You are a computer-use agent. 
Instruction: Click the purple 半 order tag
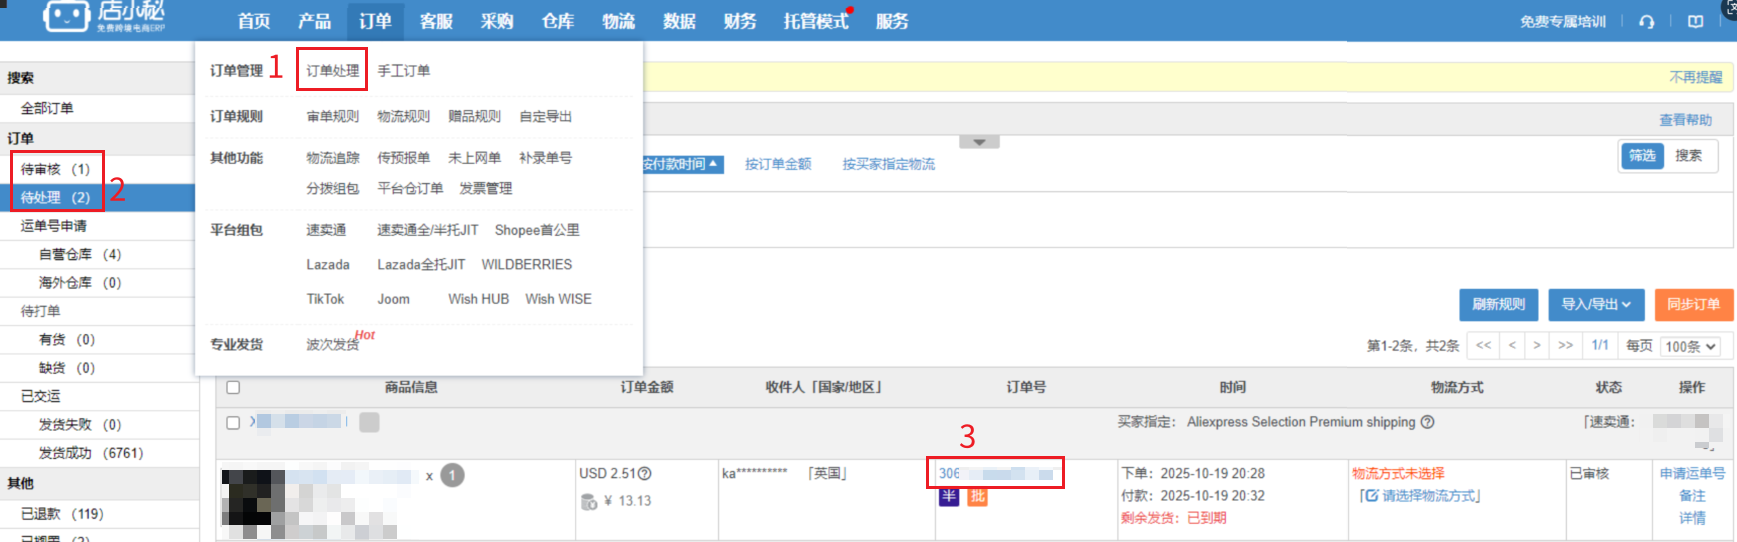tap(949, 496)
